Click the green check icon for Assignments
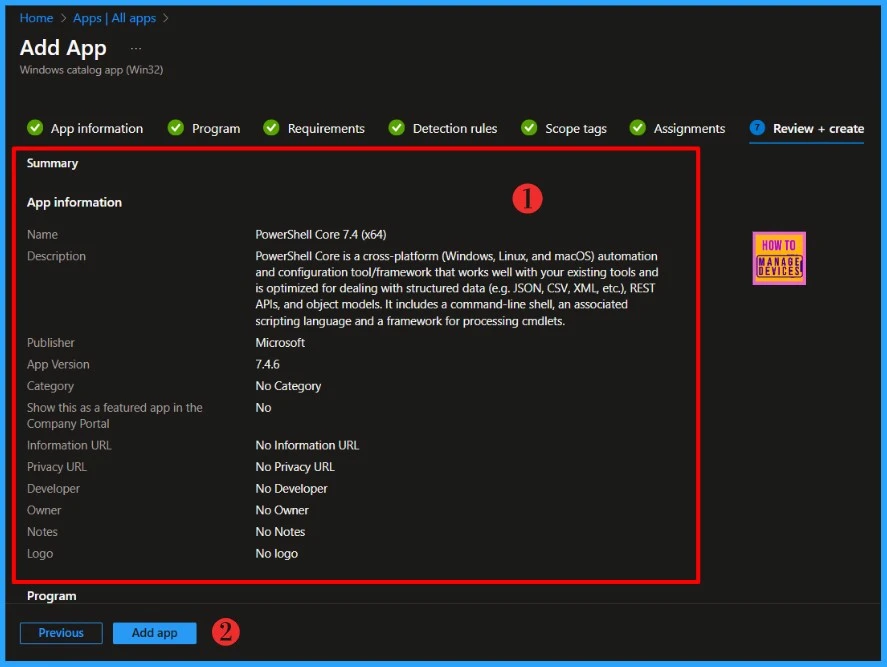The image size is (887, 667). 638,128
